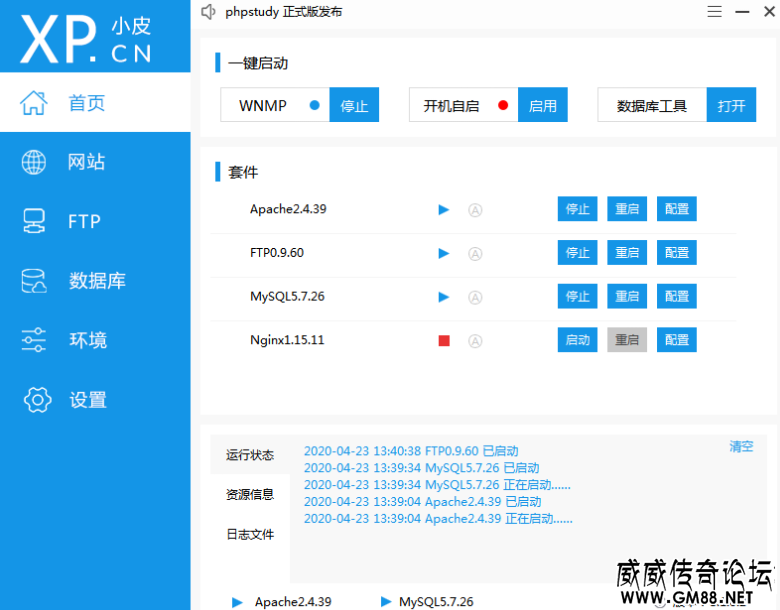Click the globe website icon
The width and height of the screenshot is (780, 610).
(34, 162)
